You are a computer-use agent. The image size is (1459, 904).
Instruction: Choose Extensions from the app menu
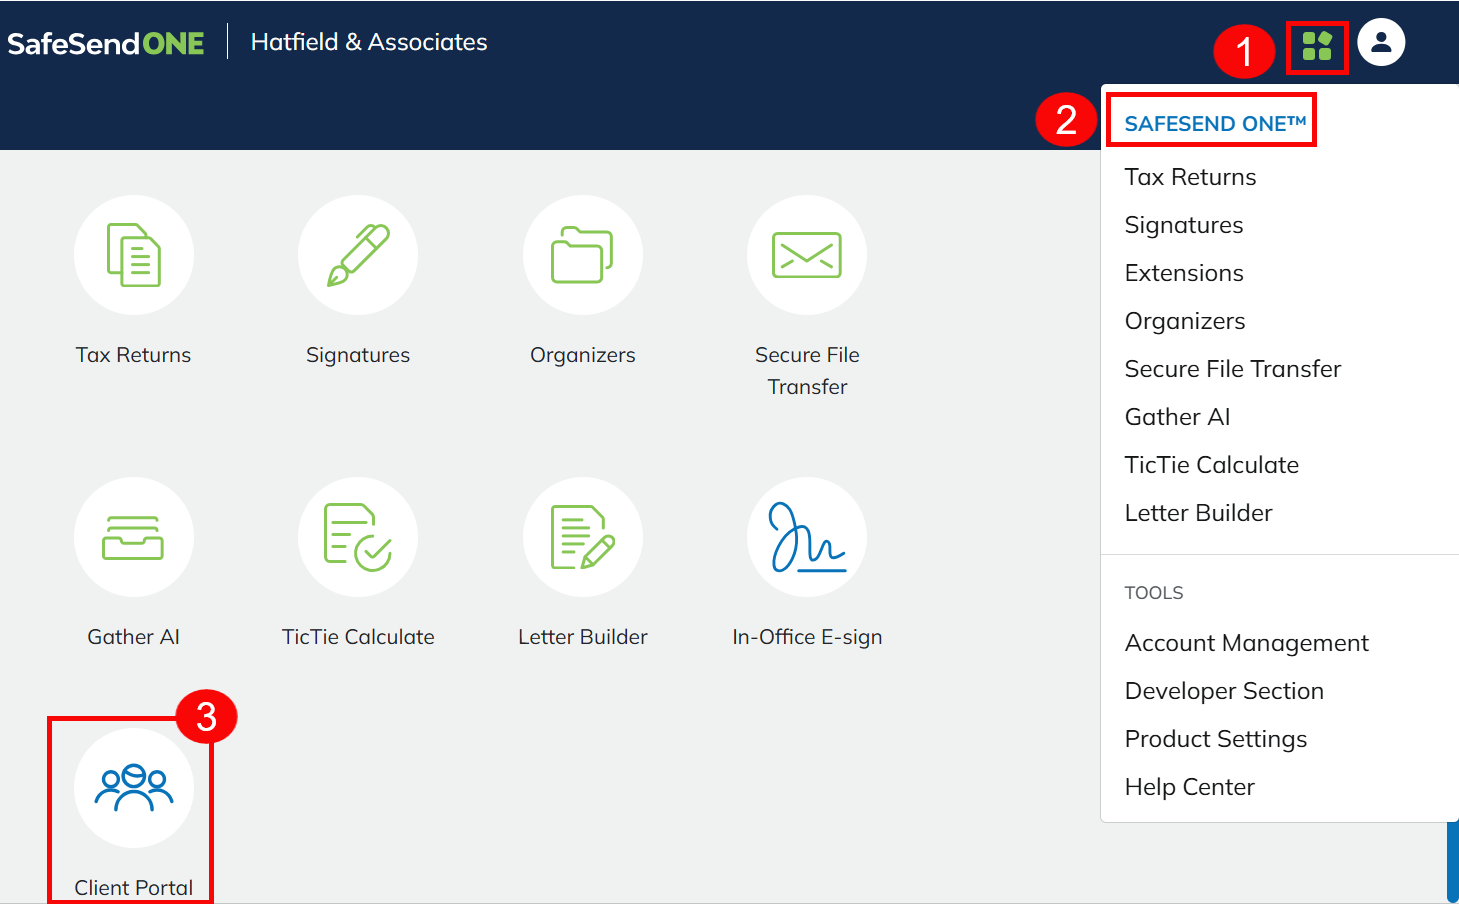[1184, 273]
